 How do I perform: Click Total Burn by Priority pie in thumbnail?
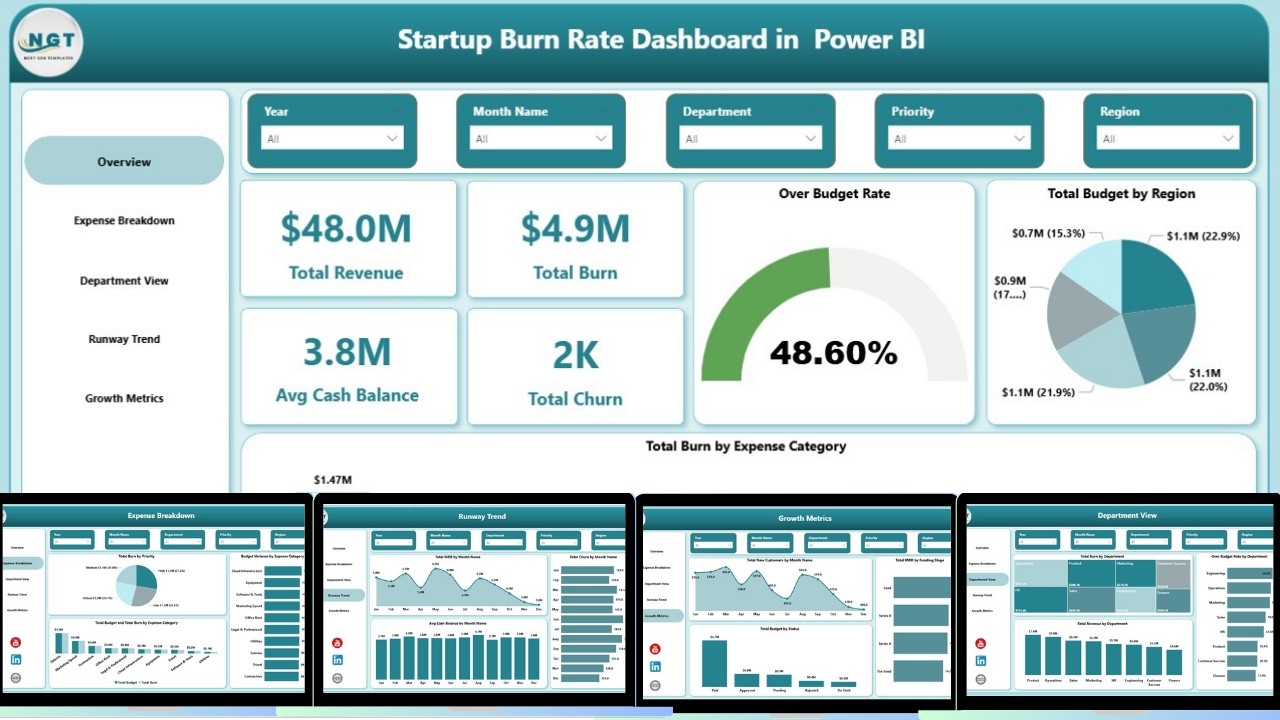(x=137, y=584)
